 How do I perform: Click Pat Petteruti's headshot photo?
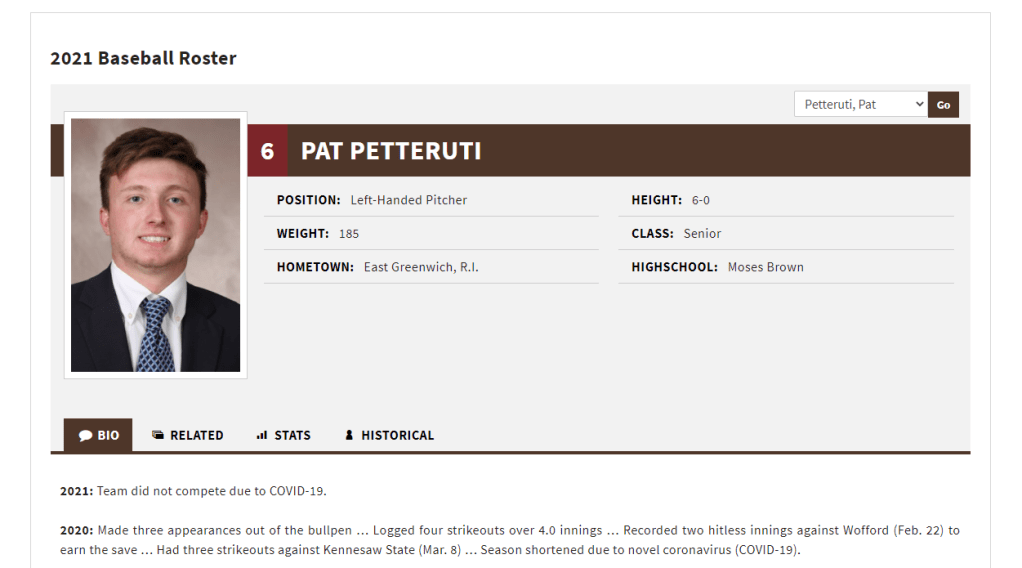point(155,245)
